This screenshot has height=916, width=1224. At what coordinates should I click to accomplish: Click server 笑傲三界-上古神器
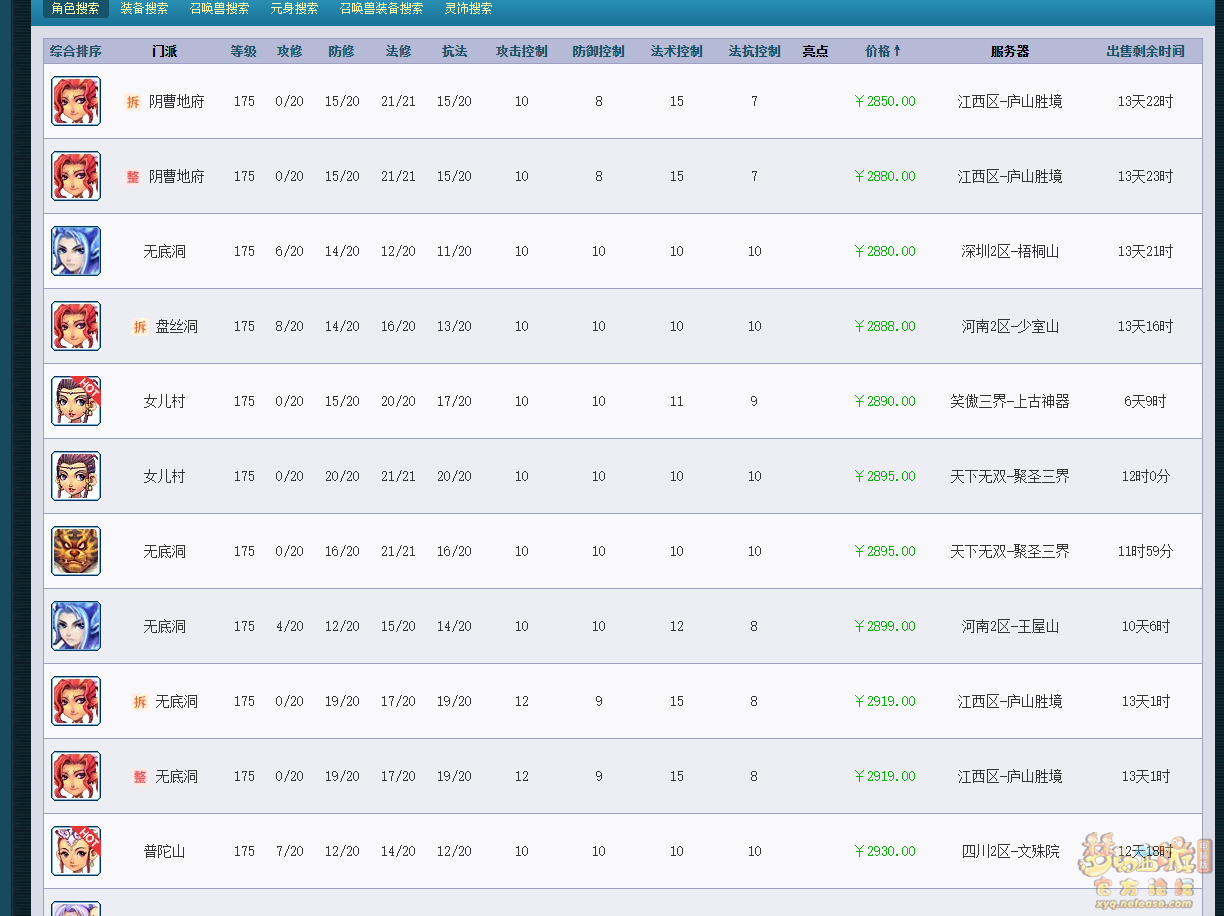coord(1010,401)
